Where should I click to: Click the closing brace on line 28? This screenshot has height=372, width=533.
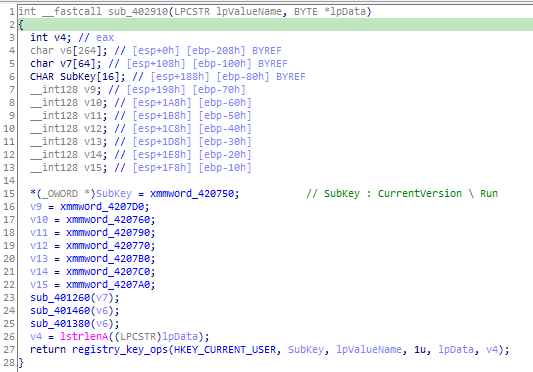(x=21, y=362)
